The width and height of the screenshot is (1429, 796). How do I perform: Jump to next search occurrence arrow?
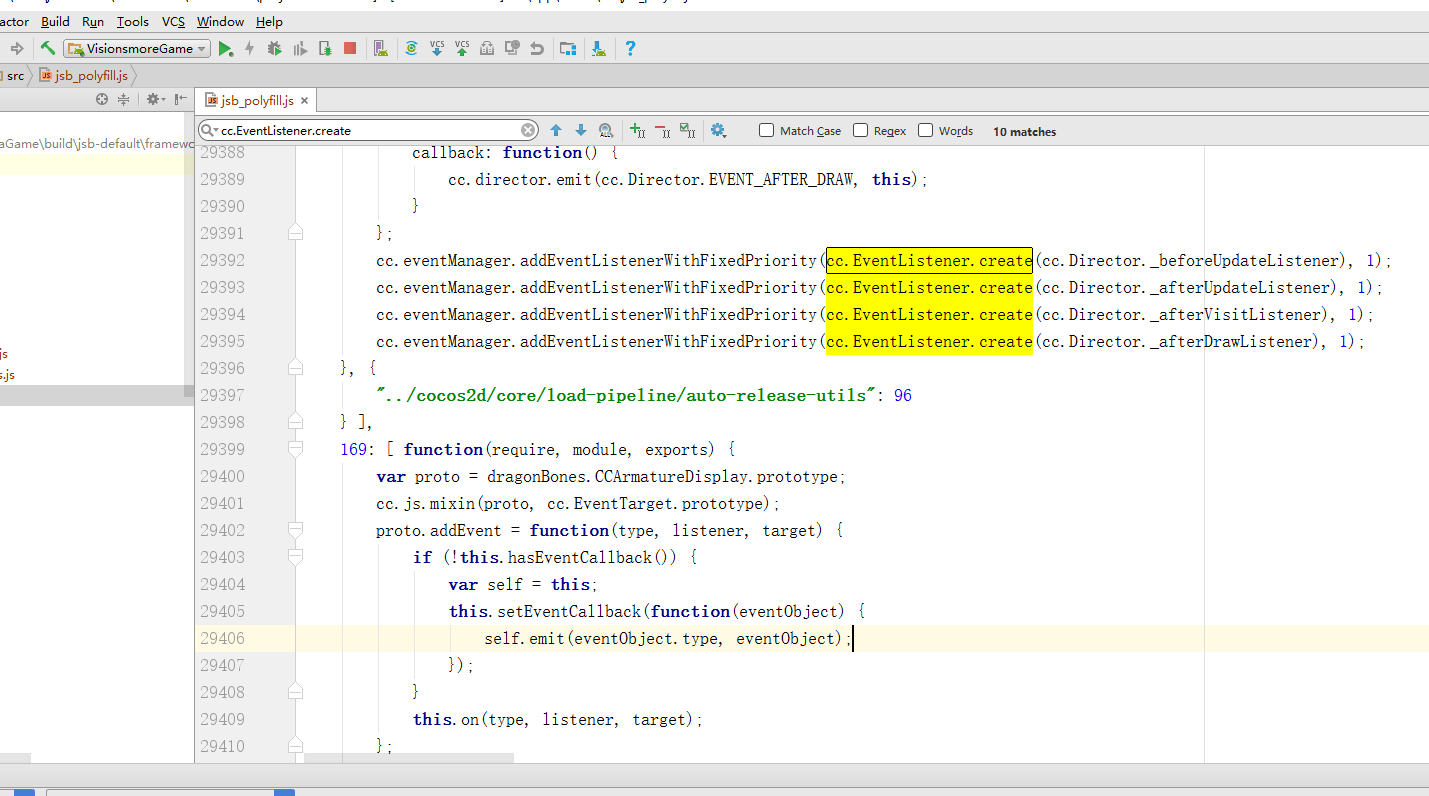coord(581,130)
